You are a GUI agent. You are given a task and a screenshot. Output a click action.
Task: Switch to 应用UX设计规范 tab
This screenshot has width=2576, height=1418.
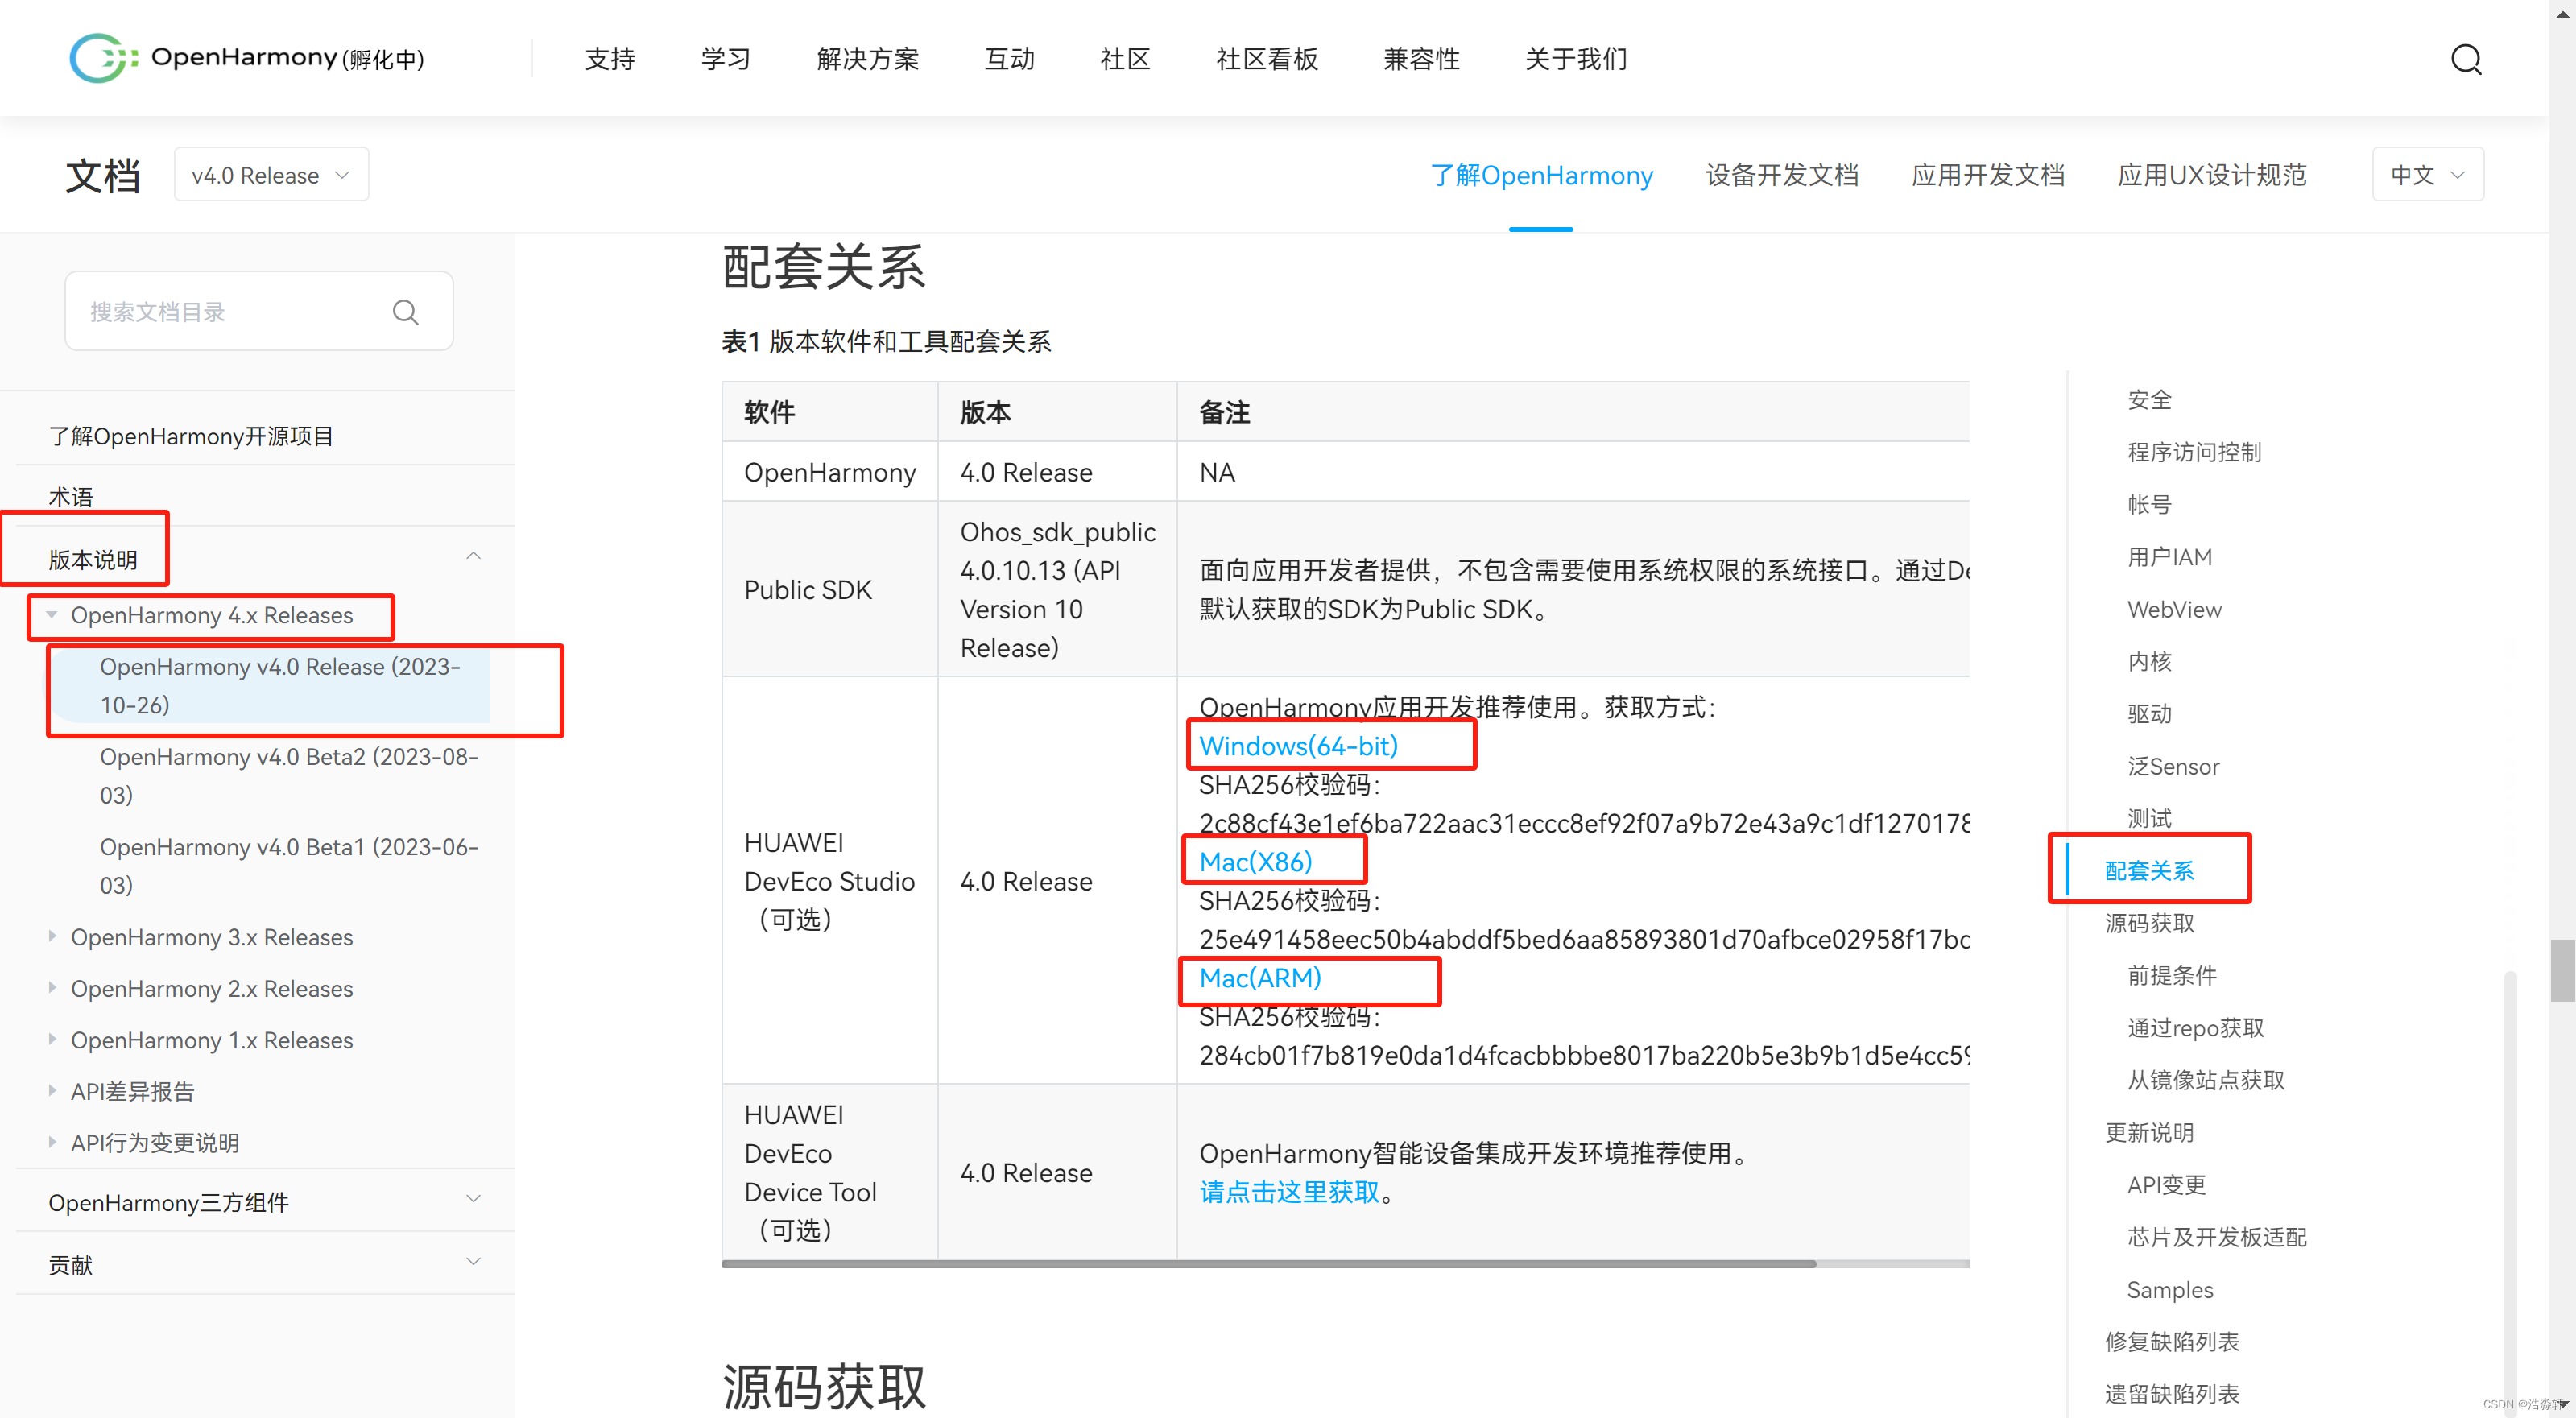tap(2212, 175)
